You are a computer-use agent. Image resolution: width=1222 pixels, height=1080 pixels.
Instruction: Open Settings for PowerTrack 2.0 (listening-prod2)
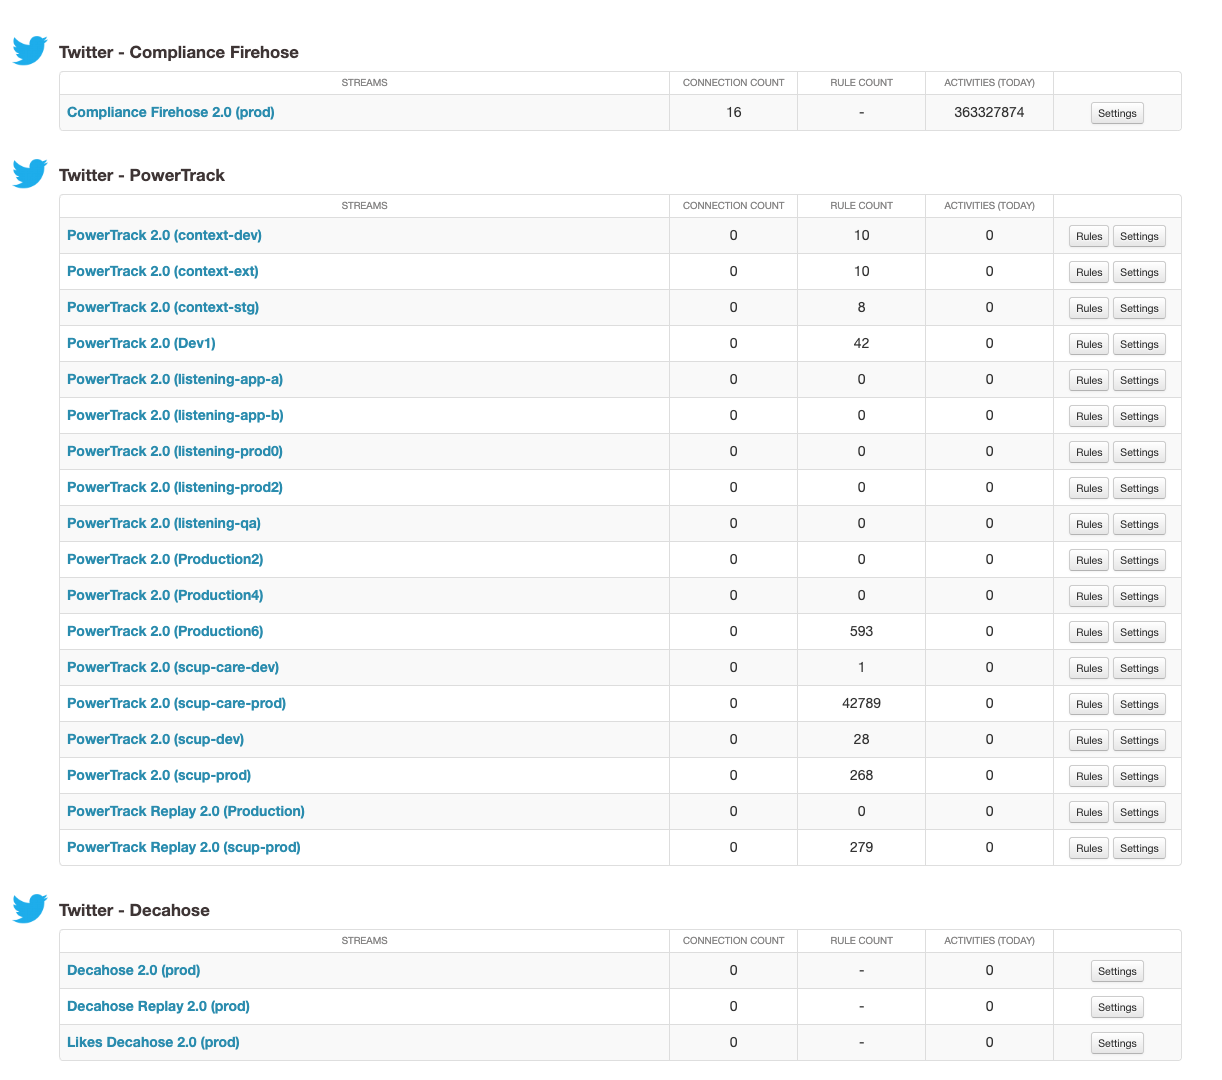(1139, 488)
